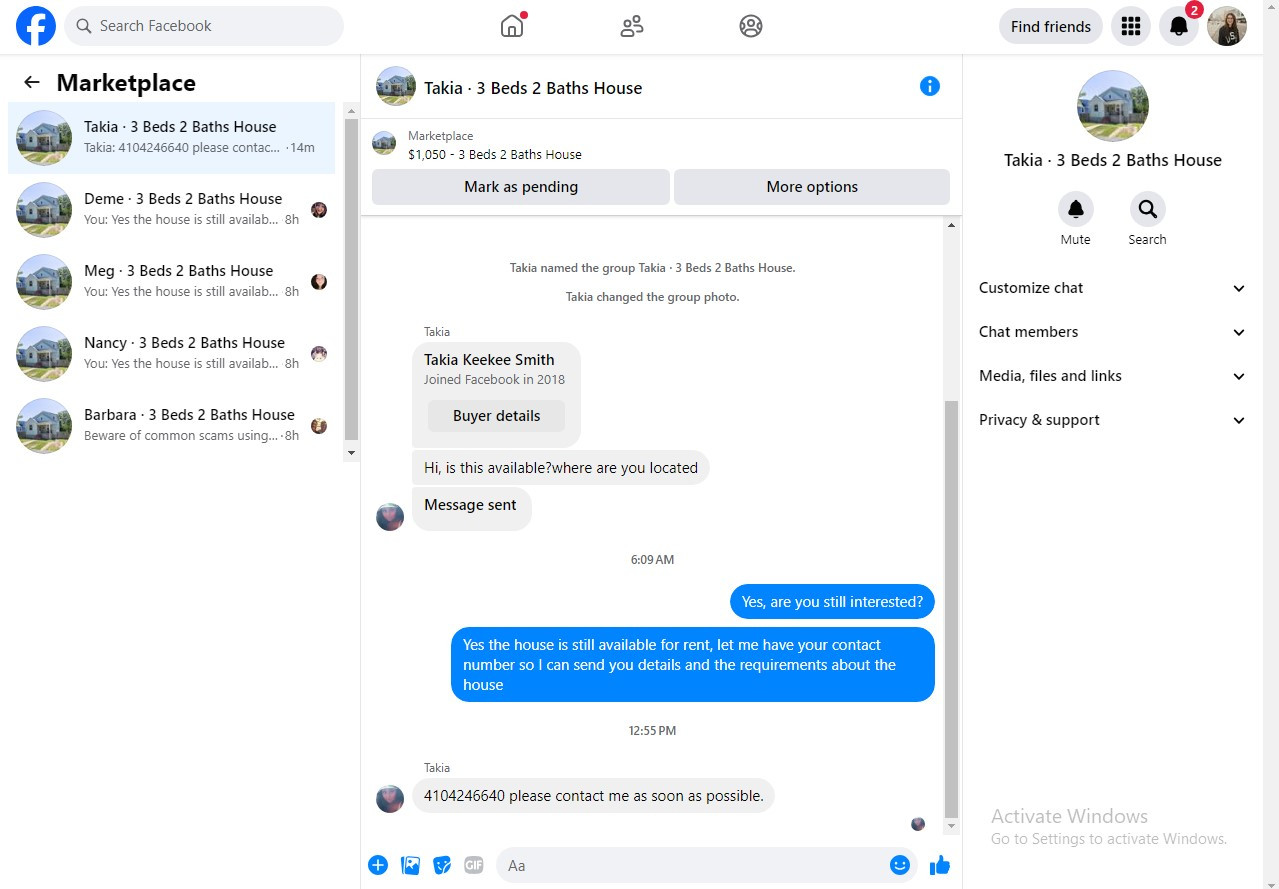Open the Friends icon in top bar
The image size is (1279, 889).
click(632, 26)
